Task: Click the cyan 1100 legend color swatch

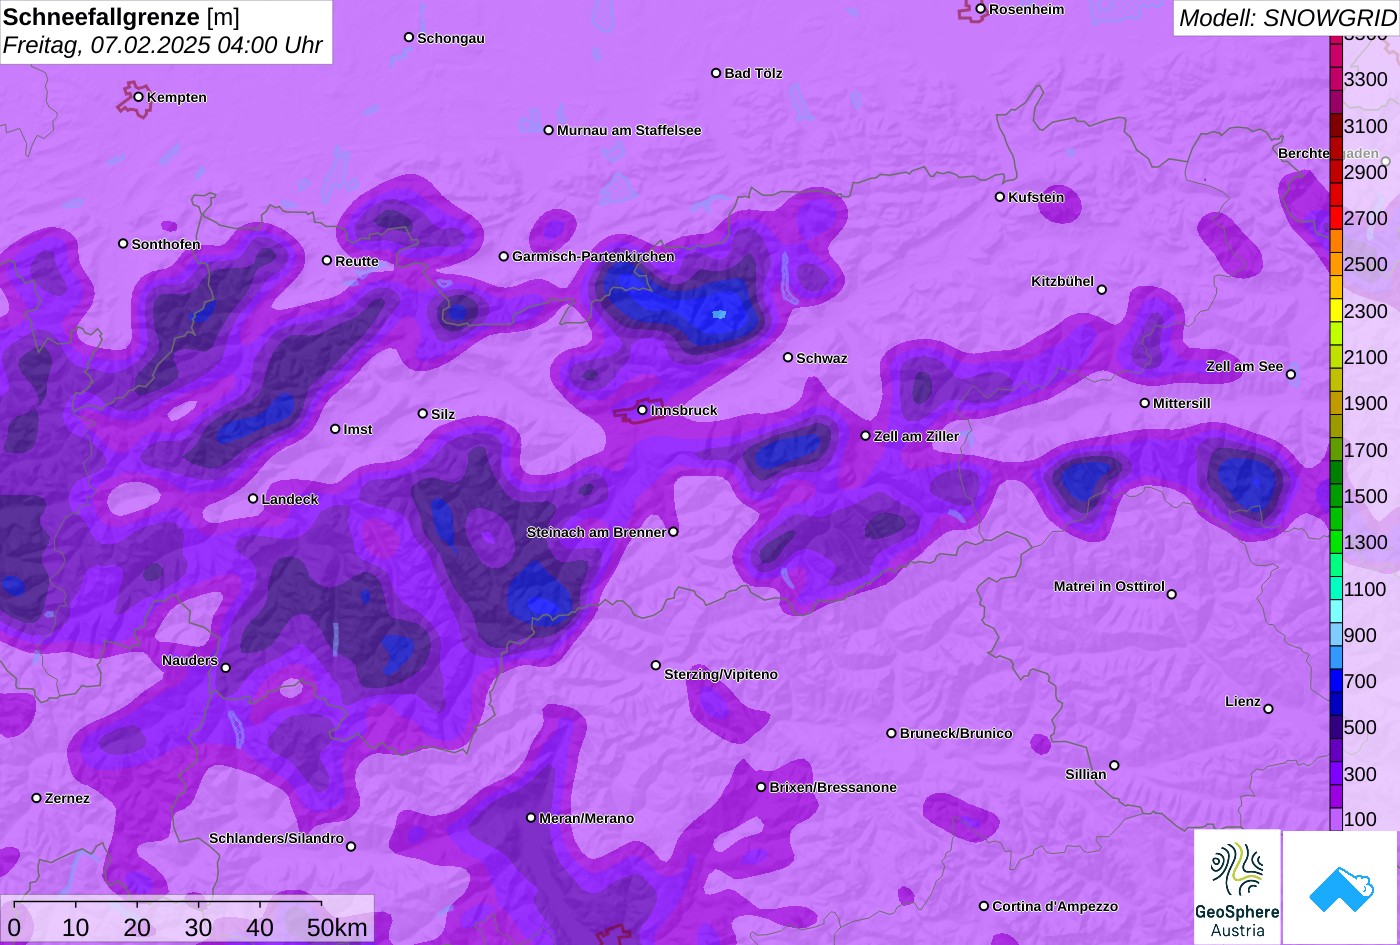Action: (1336, 589)
